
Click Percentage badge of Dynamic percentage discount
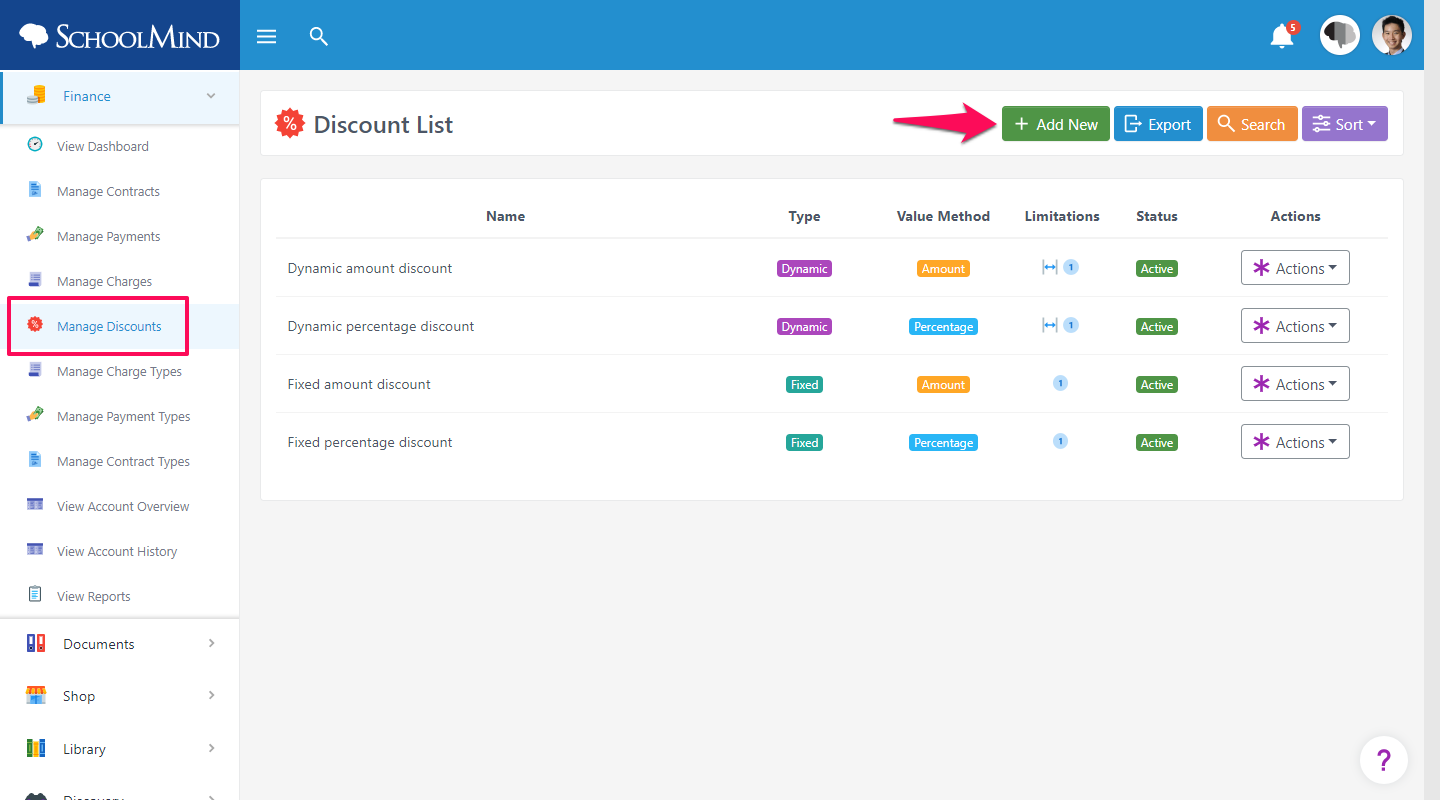(943, 327)
